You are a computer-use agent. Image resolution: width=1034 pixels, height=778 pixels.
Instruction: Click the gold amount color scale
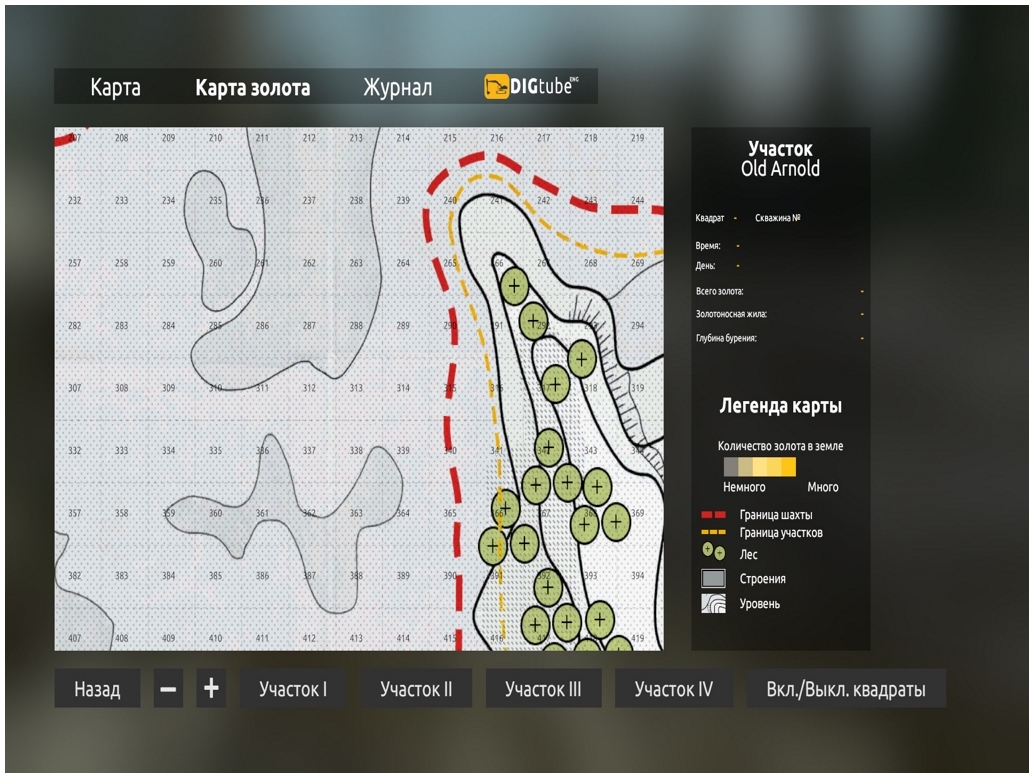pos(760,467)
